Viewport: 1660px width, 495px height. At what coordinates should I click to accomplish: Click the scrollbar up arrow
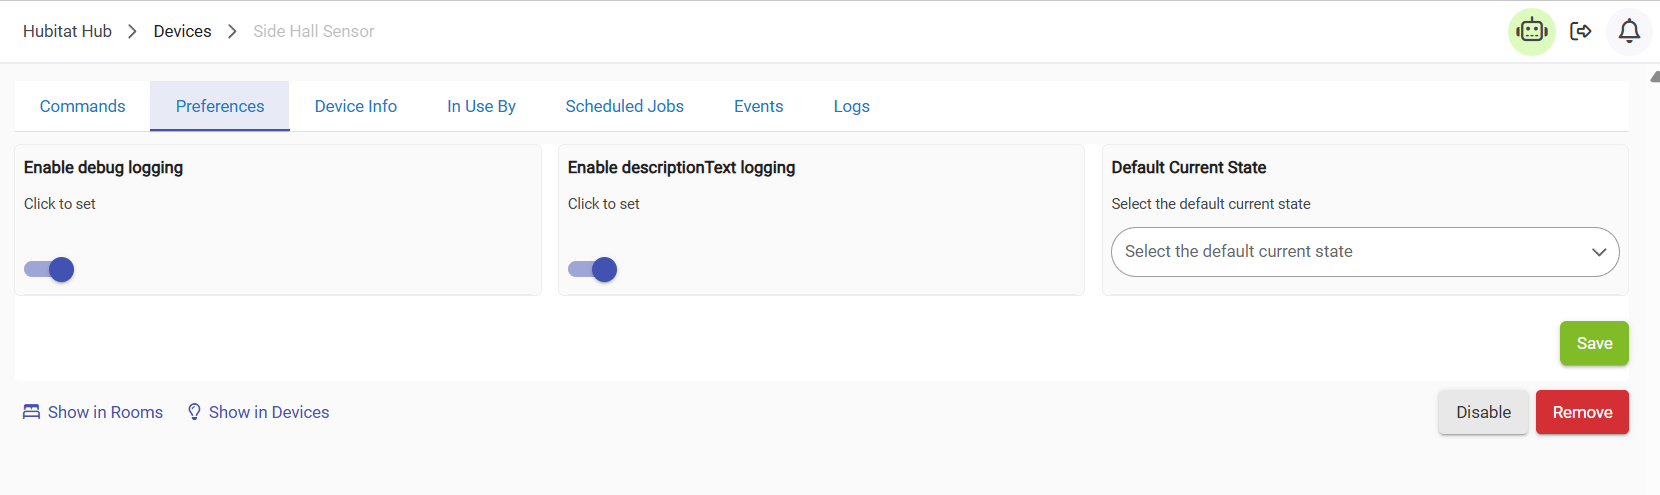coord(1655,76)
